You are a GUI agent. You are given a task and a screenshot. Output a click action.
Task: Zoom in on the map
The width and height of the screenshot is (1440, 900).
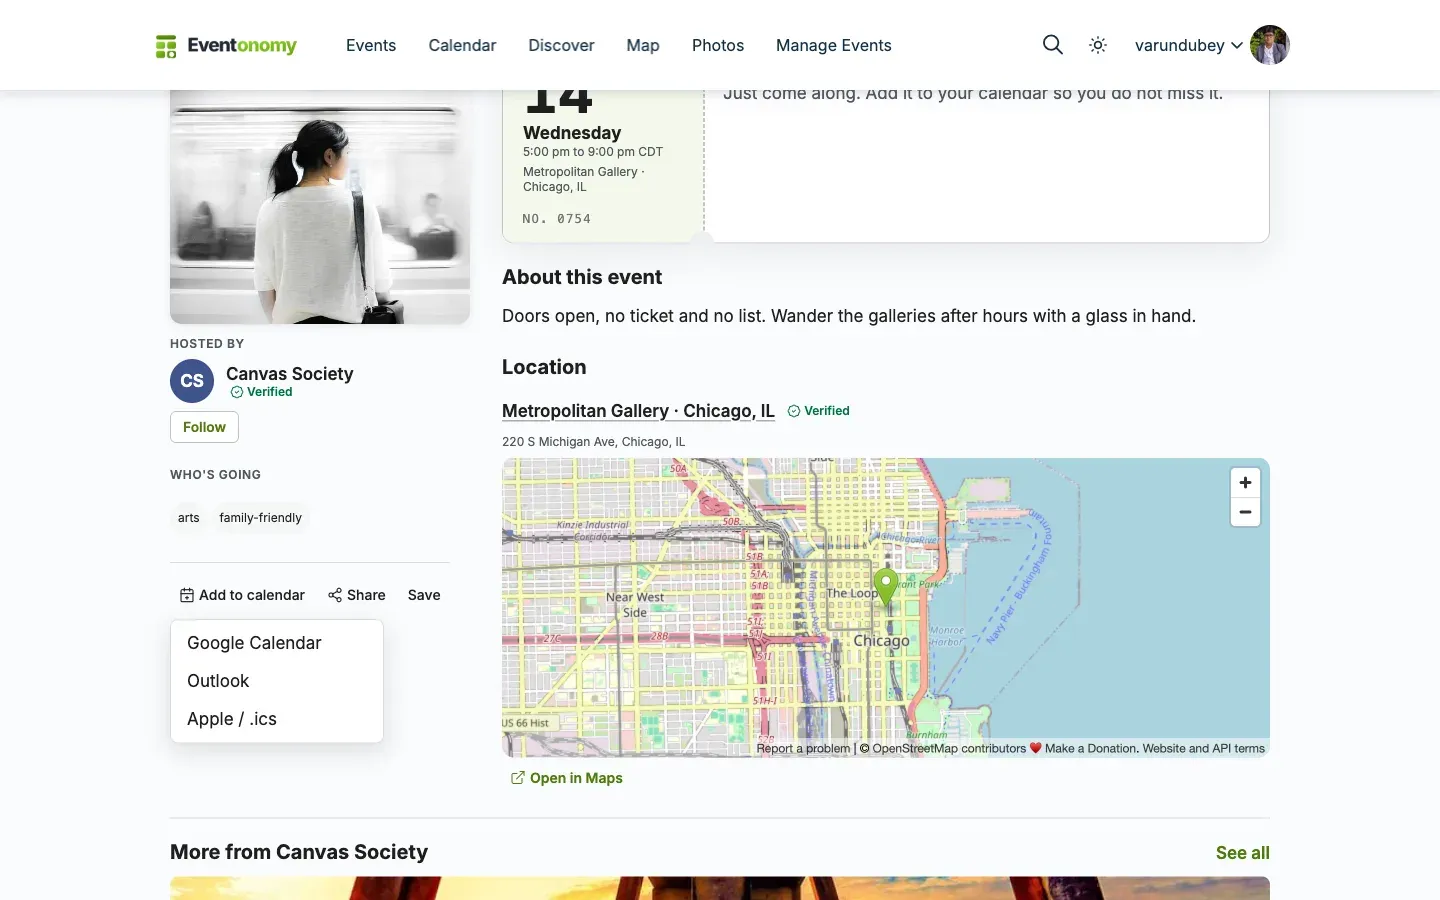[x=1245, y=483]
